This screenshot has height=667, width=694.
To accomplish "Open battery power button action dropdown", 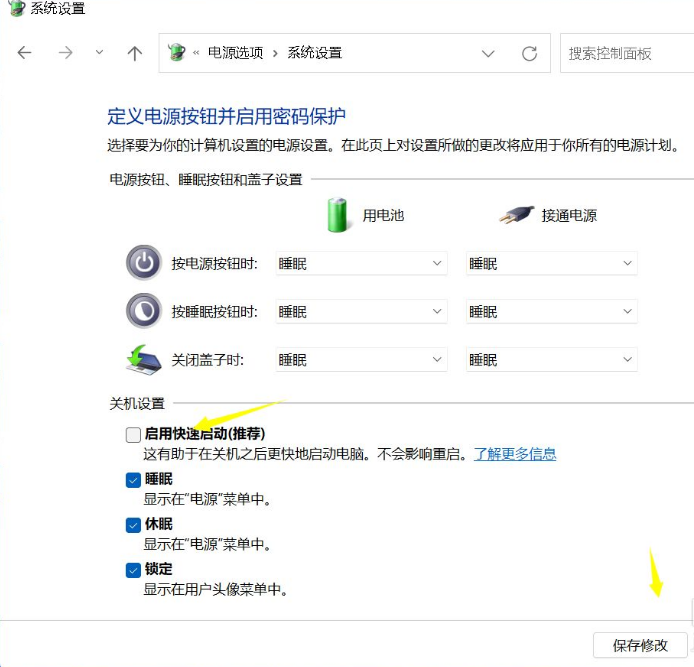I will click(360, 263).
